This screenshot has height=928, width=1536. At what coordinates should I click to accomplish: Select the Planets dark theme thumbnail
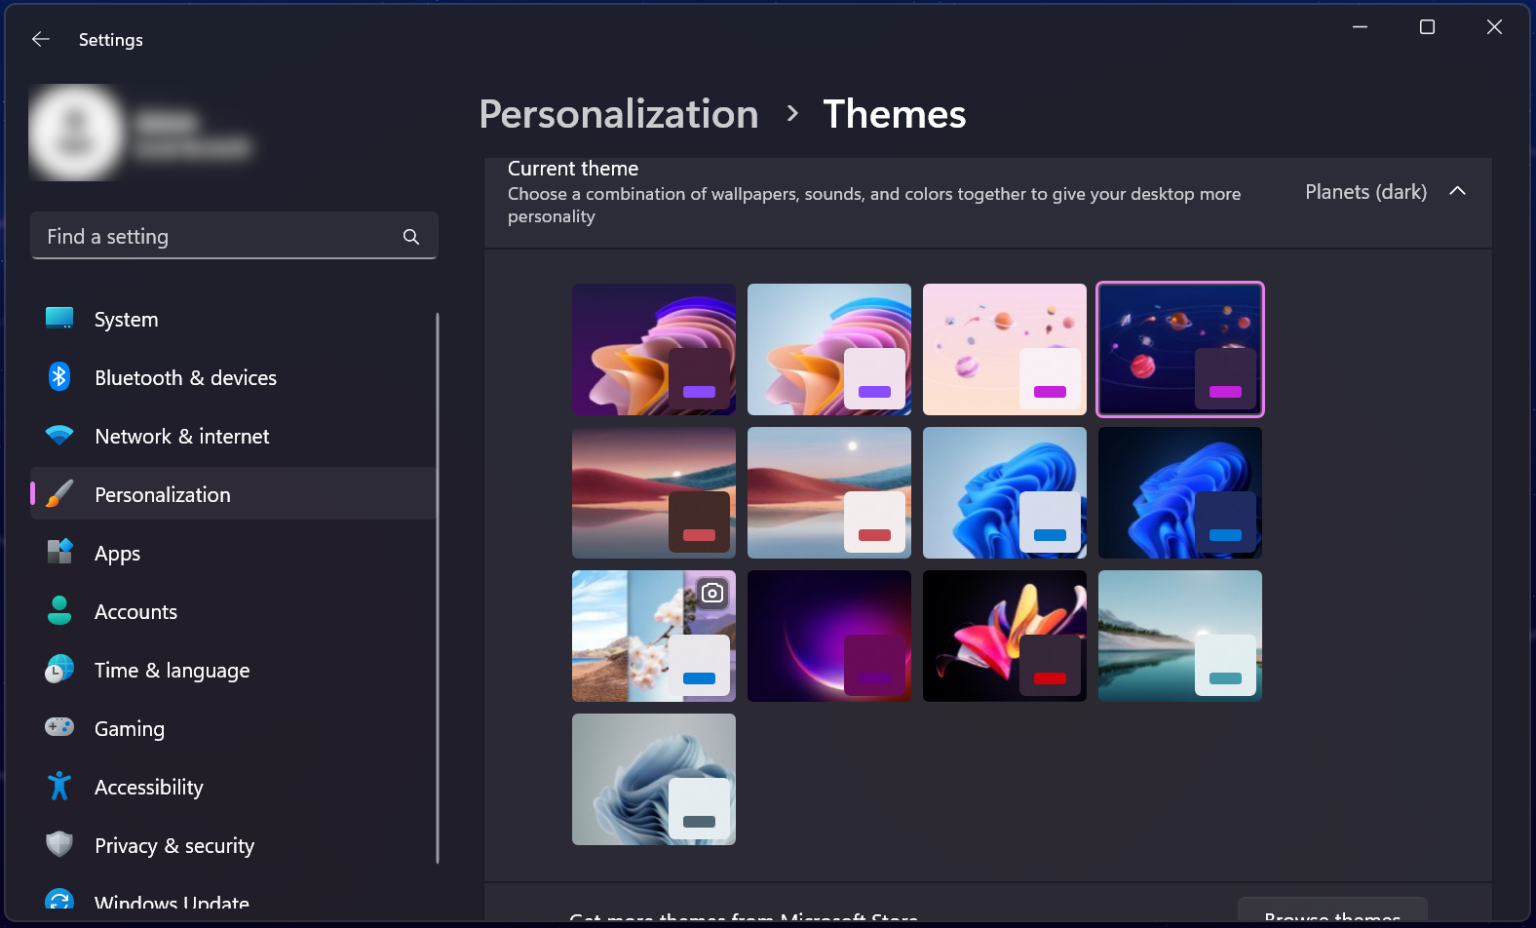[1180, 349]
